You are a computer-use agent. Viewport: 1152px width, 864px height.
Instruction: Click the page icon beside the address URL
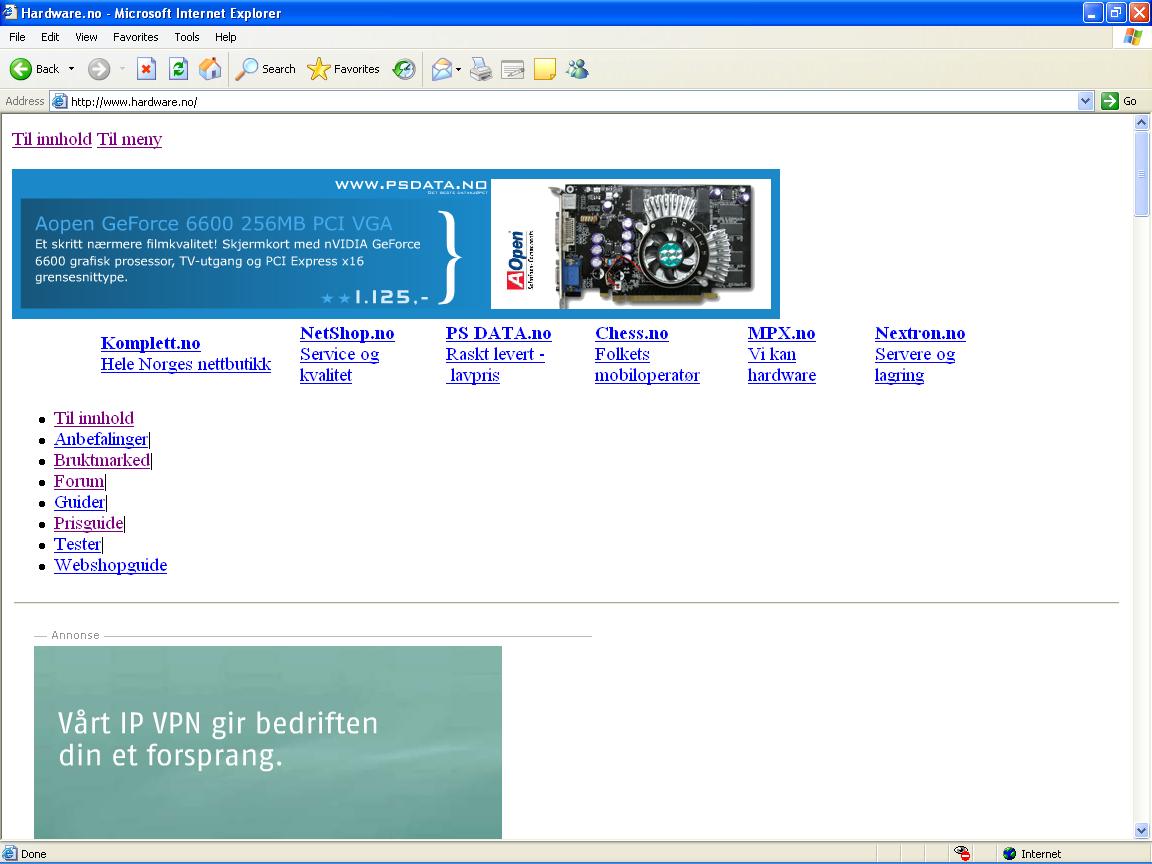60,101
